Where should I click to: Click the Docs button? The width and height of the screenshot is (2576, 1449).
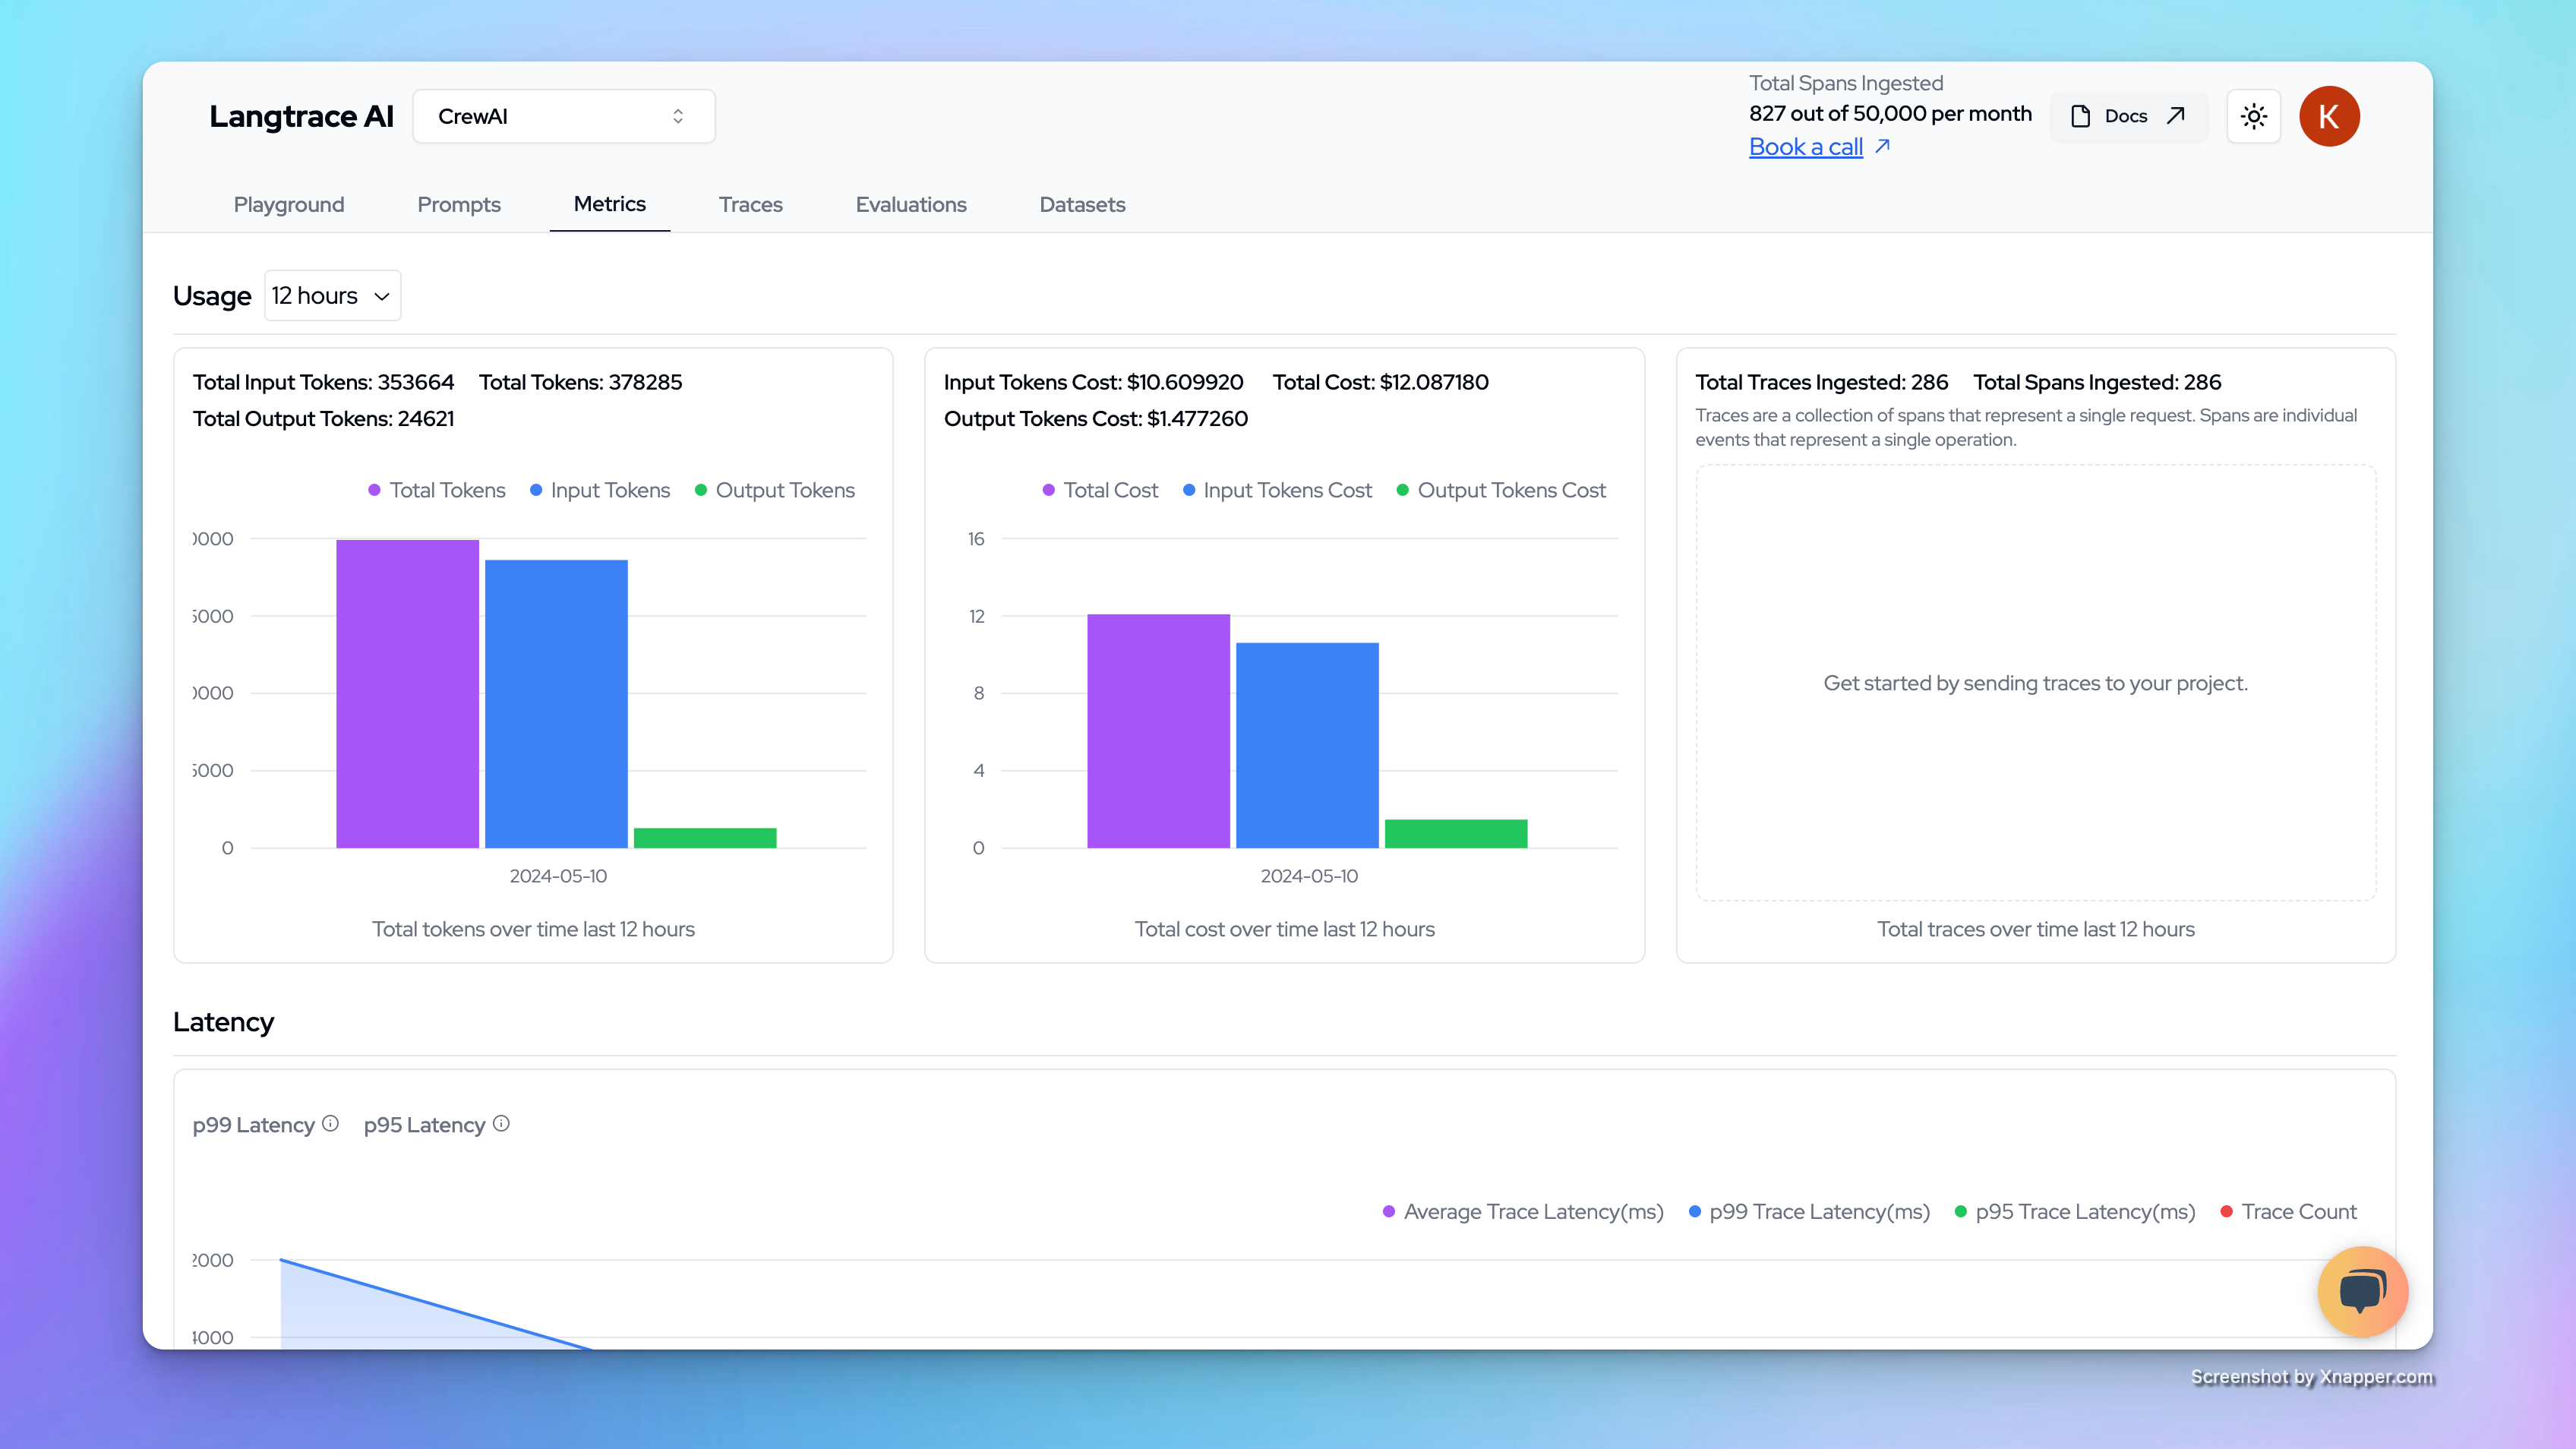coord(2128,116)
